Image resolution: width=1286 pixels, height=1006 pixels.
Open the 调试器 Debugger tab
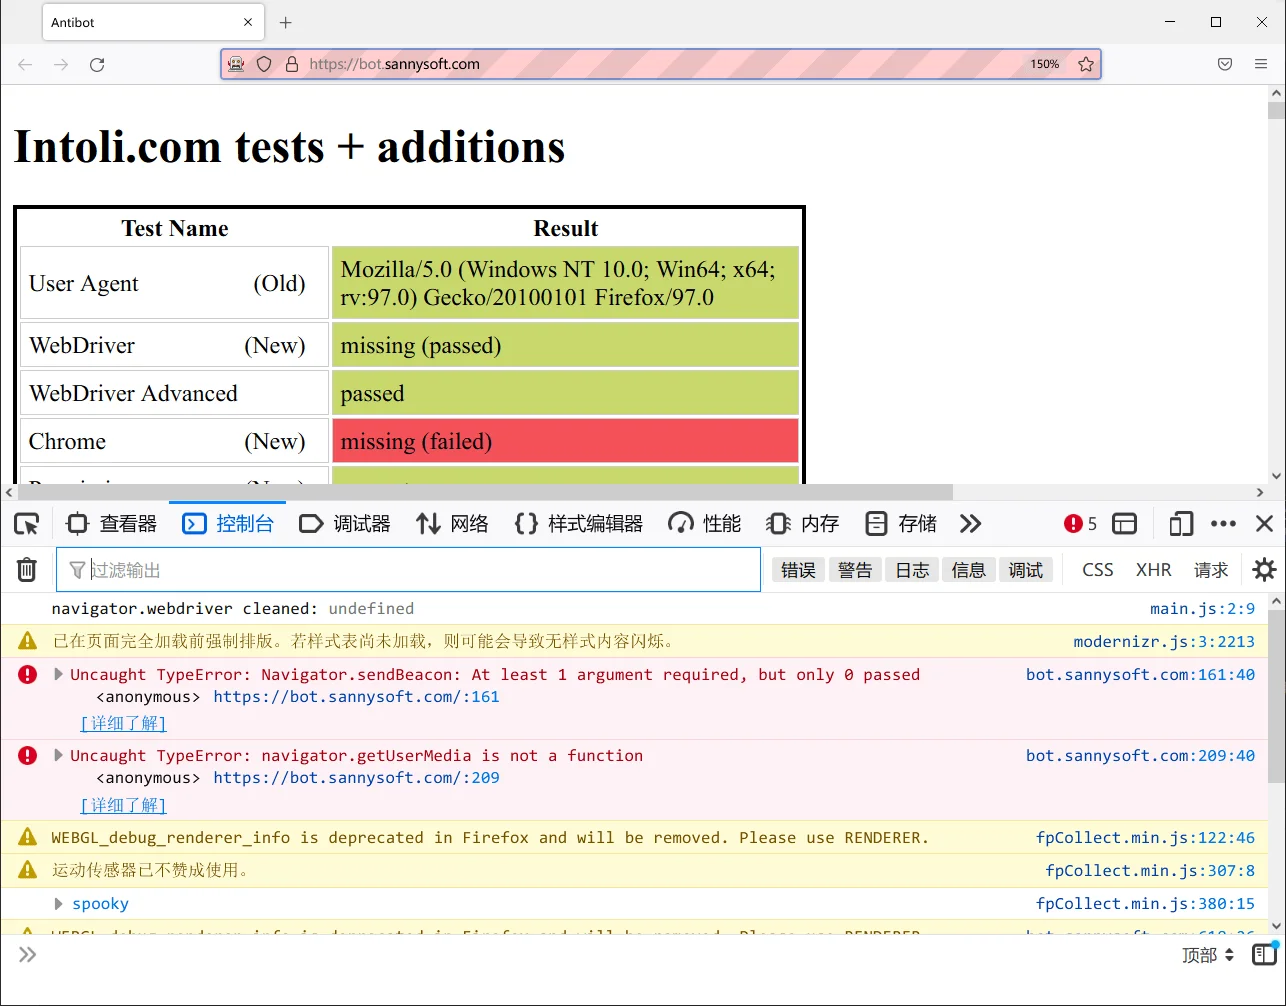344,523
